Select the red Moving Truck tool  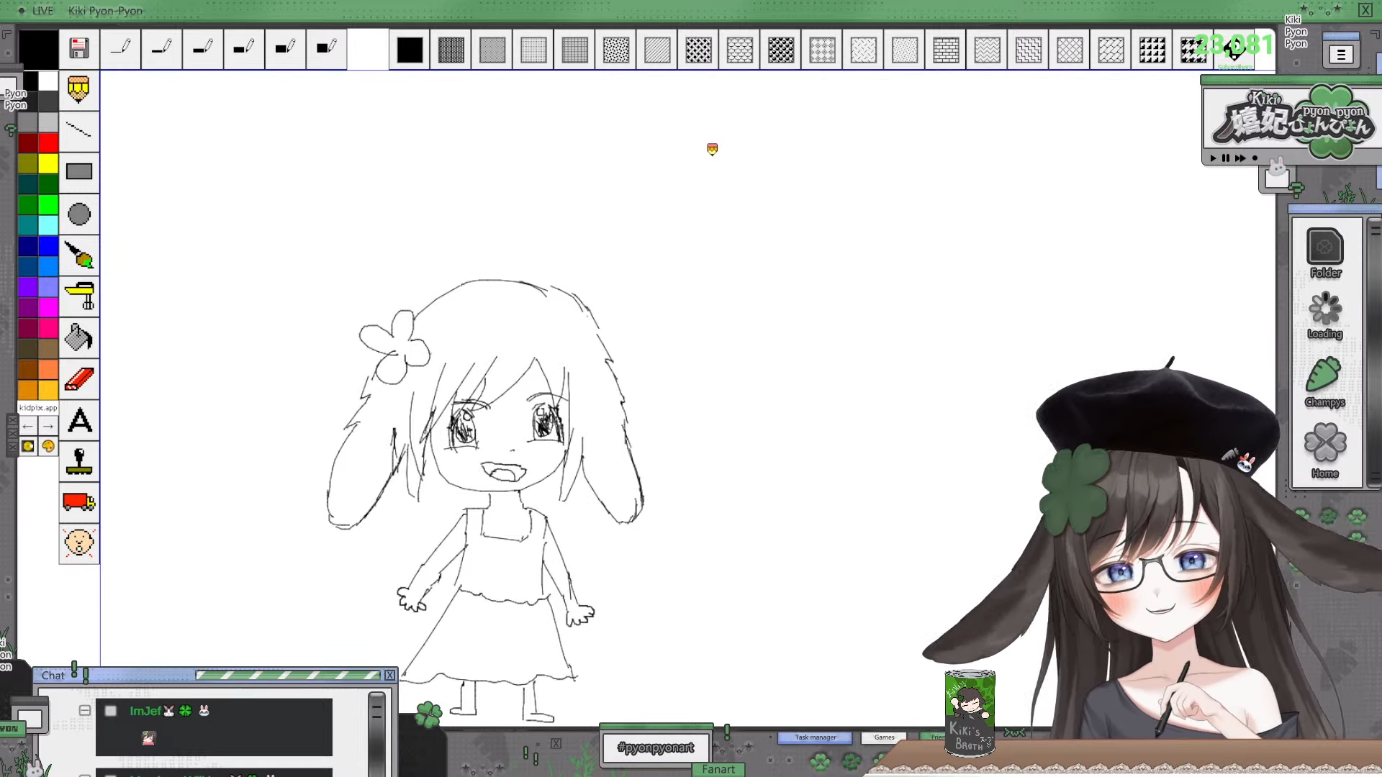pyautogui.click(x=79, y=502)
